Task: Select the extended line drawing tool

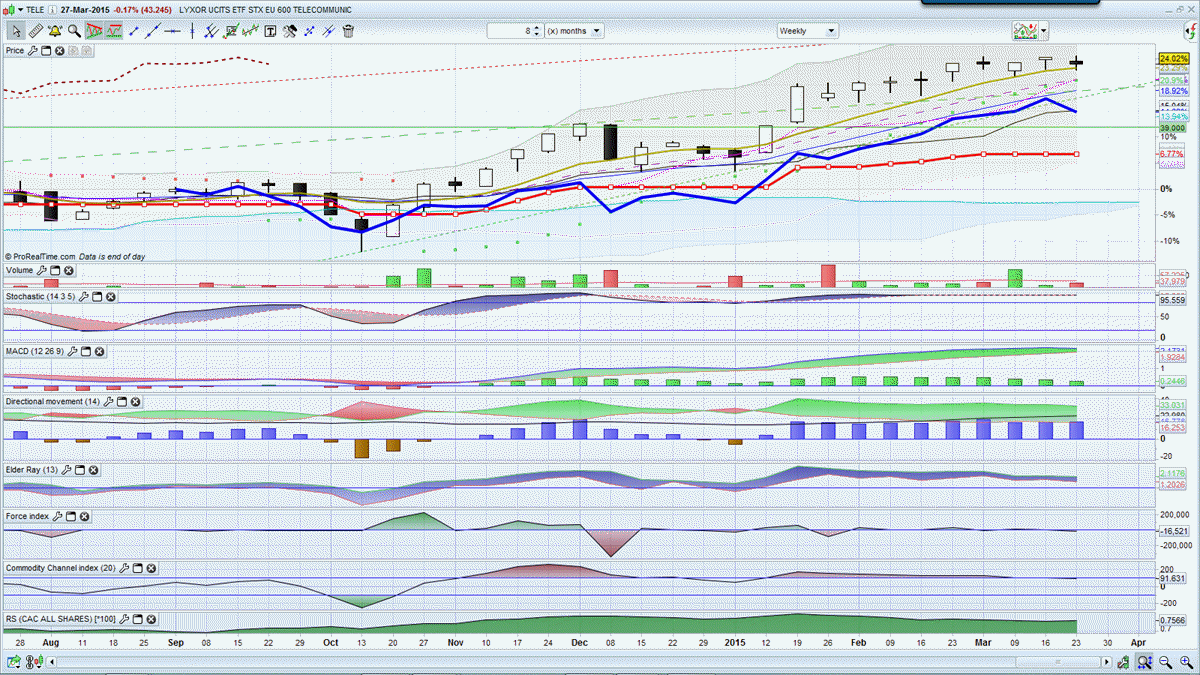Action: point(153,31)
